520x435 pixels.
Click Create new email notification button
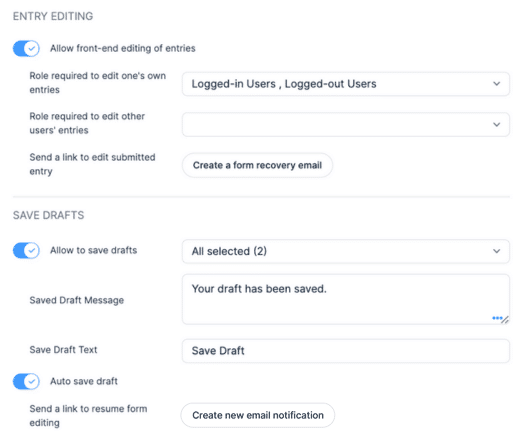258,415
